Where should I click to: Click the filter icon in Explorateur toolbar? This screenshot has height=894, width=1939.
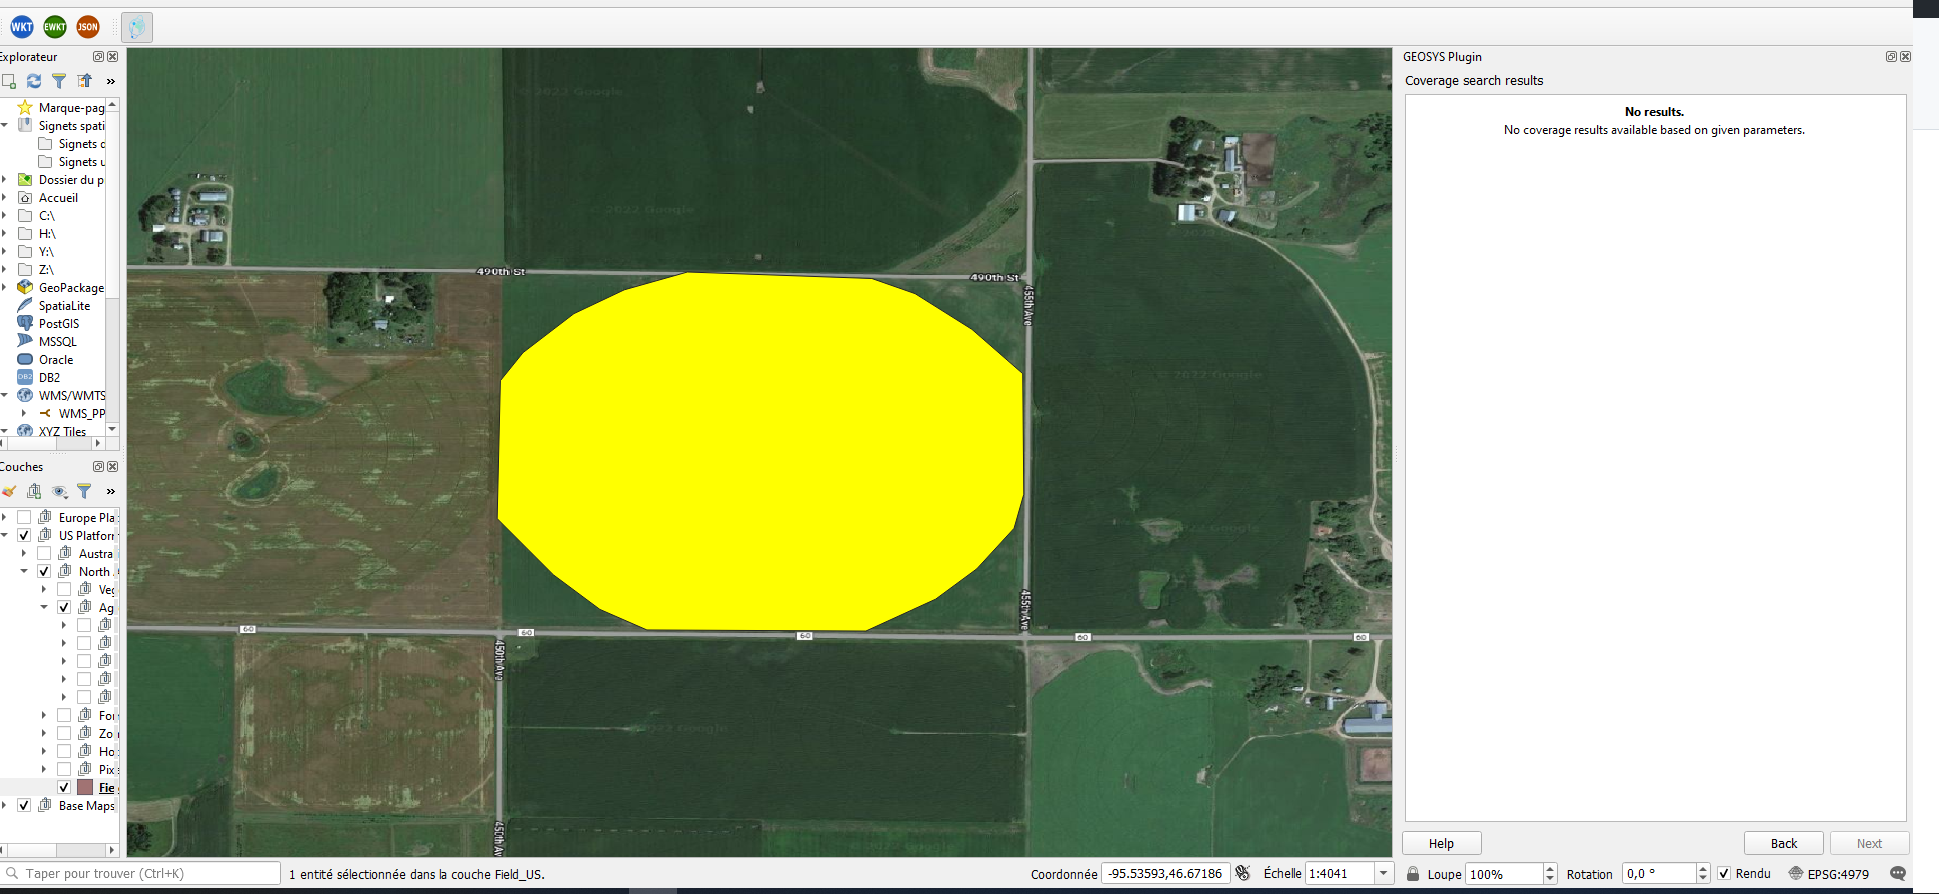click(59, 81)
